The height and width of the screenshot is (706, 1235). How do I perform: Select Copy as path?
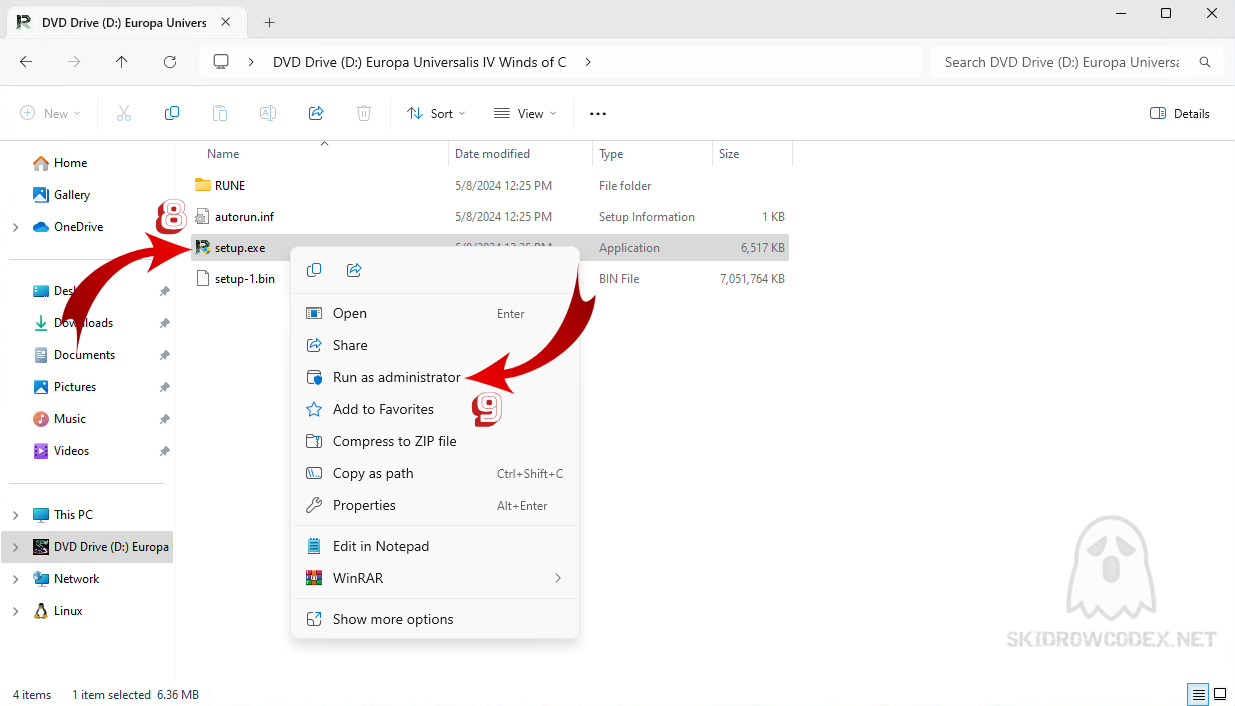pos(435,473)
